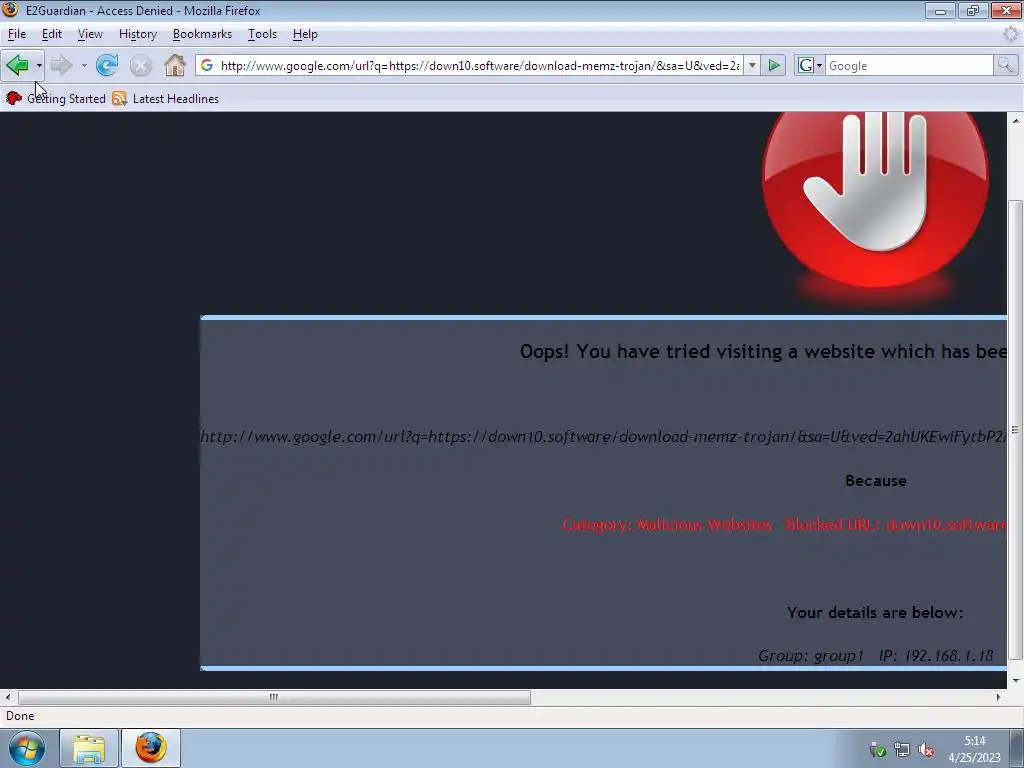The image size is (1024, 768).
Task: Open the search engine selector dropdown
Action: (x=810, y=65)
